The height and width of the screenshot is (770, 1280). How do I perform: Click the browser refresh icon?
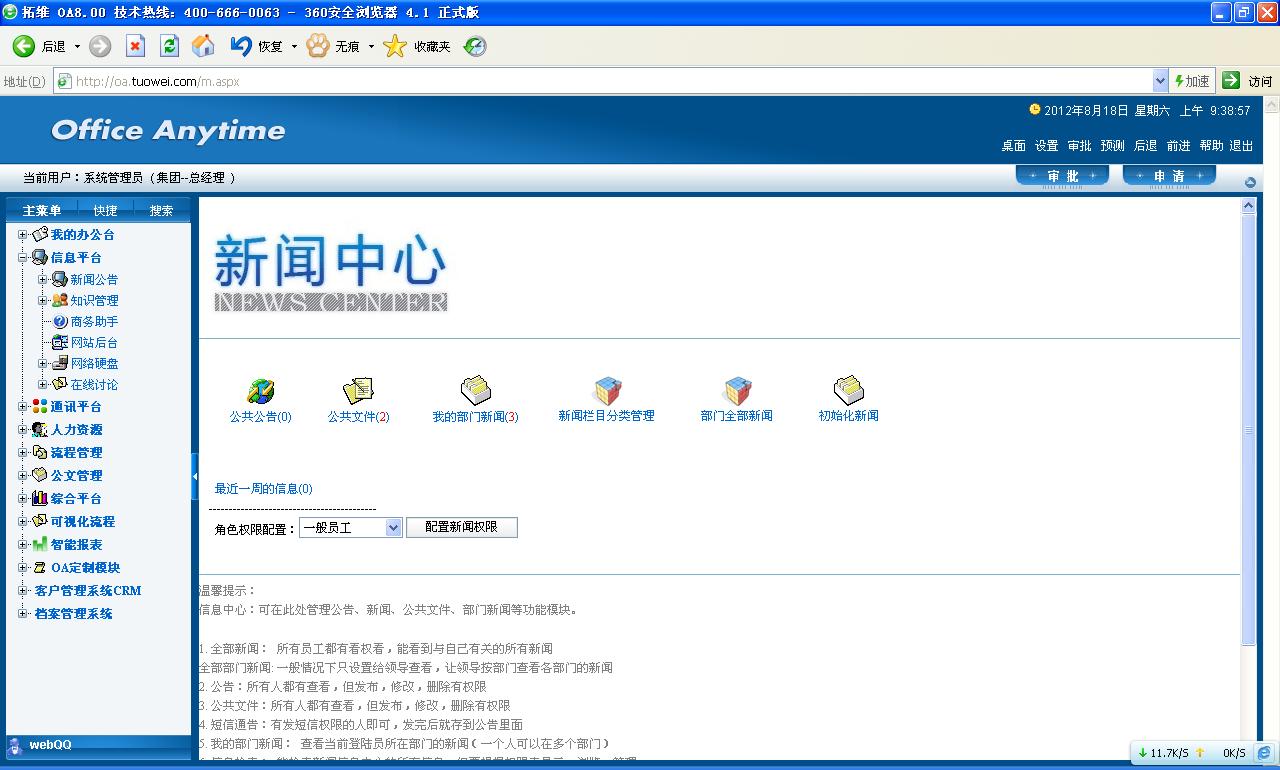click(x=169, y=46)
